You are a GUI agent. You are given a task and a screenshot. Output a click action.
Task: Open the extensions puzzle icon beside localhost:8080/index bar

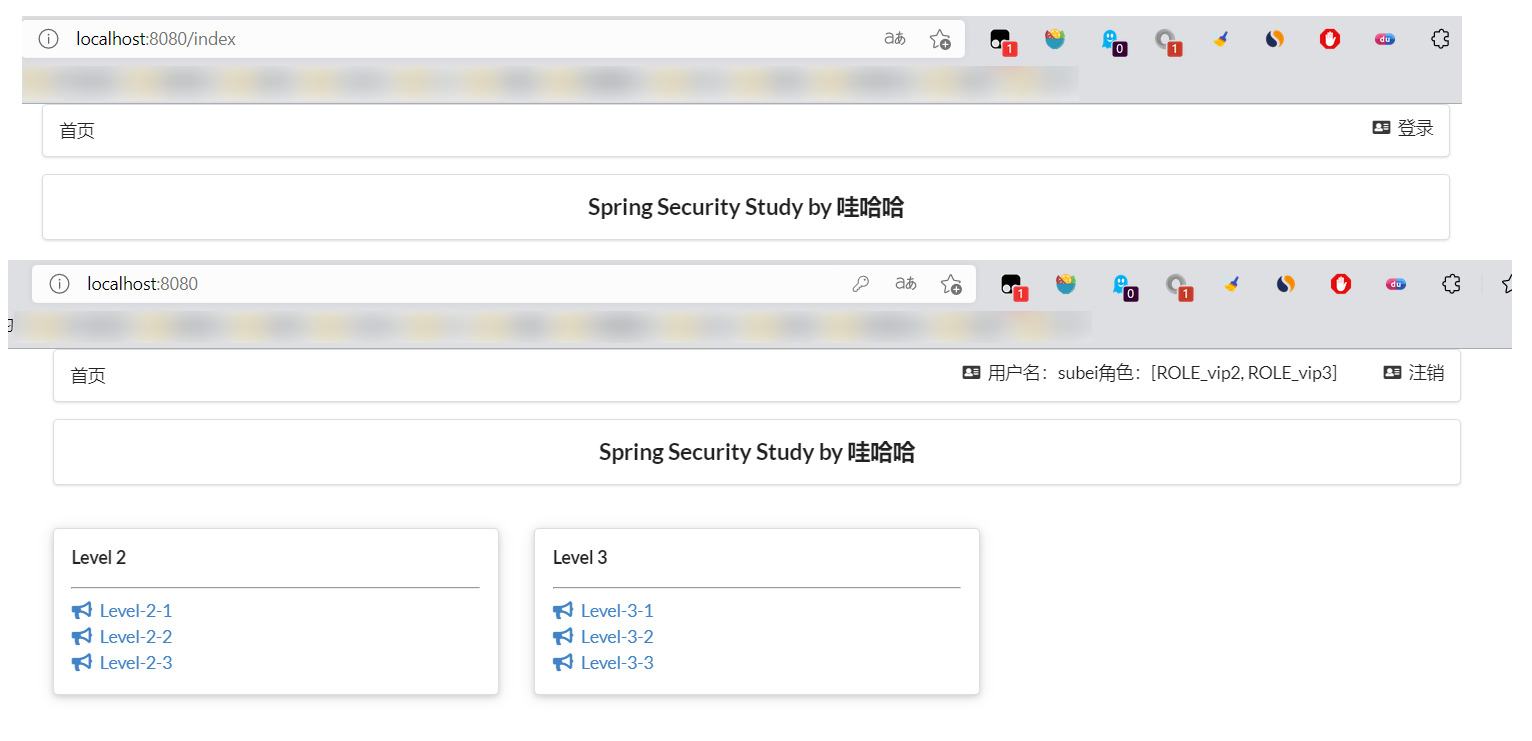1440,40
